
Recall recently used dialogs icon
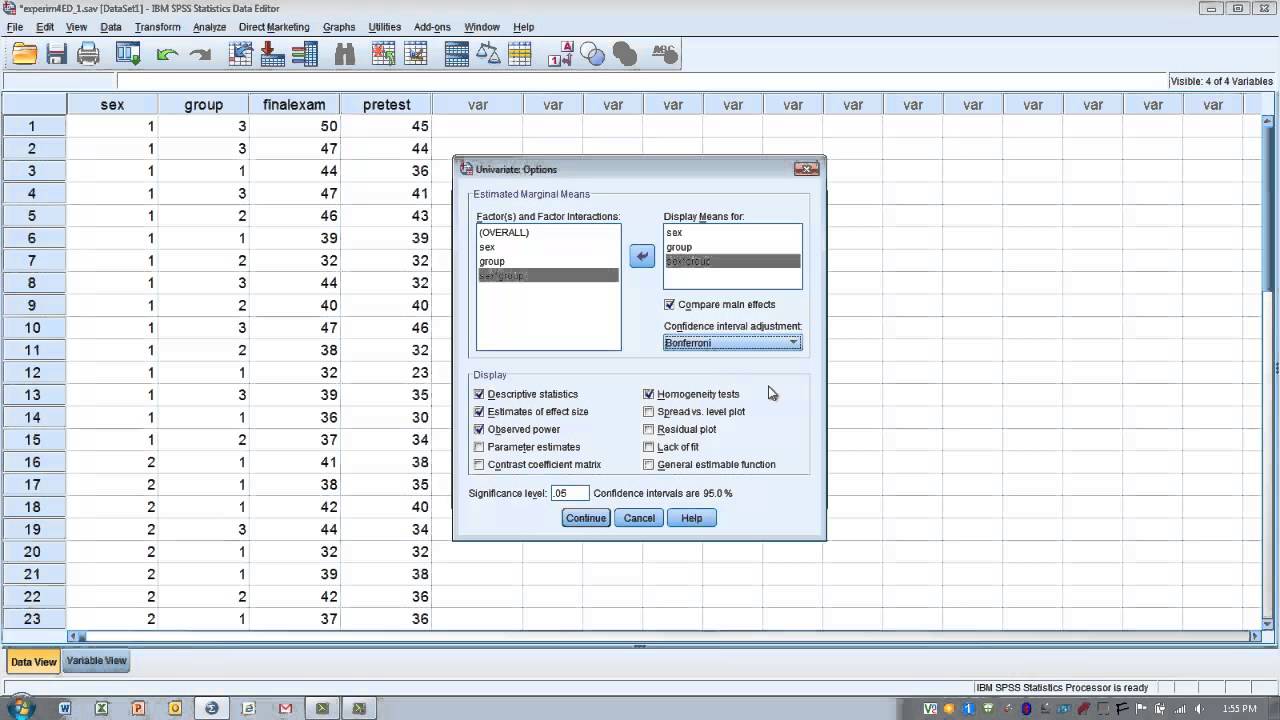128,55
